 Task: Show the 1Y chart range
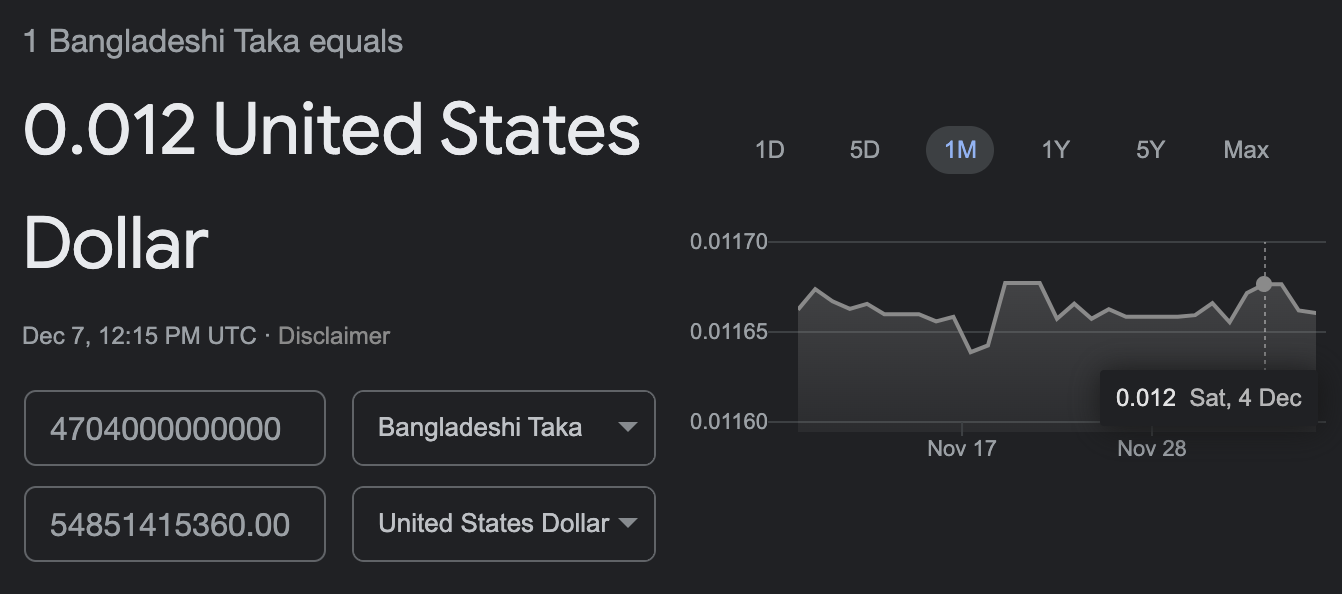point(1055,150)
